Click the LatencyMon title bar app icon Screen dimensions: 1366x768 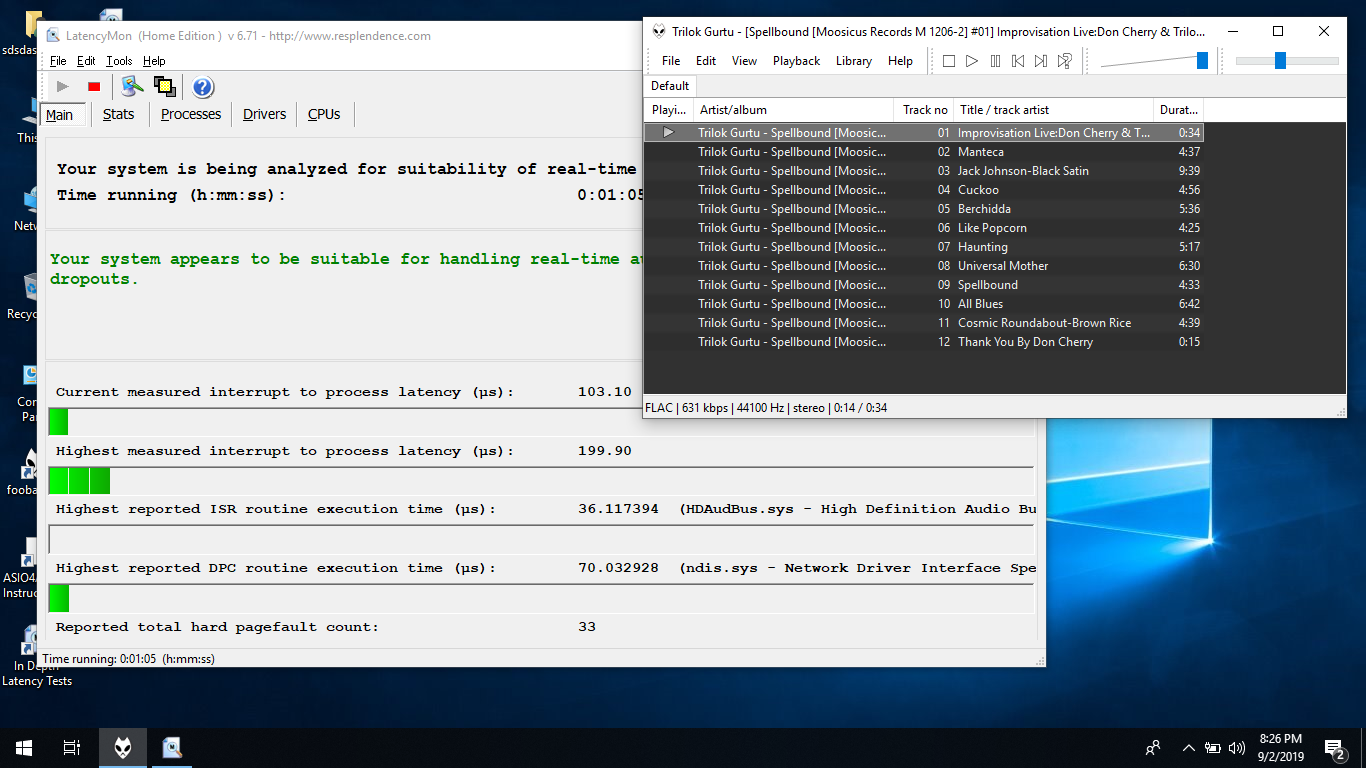(53, 36)
